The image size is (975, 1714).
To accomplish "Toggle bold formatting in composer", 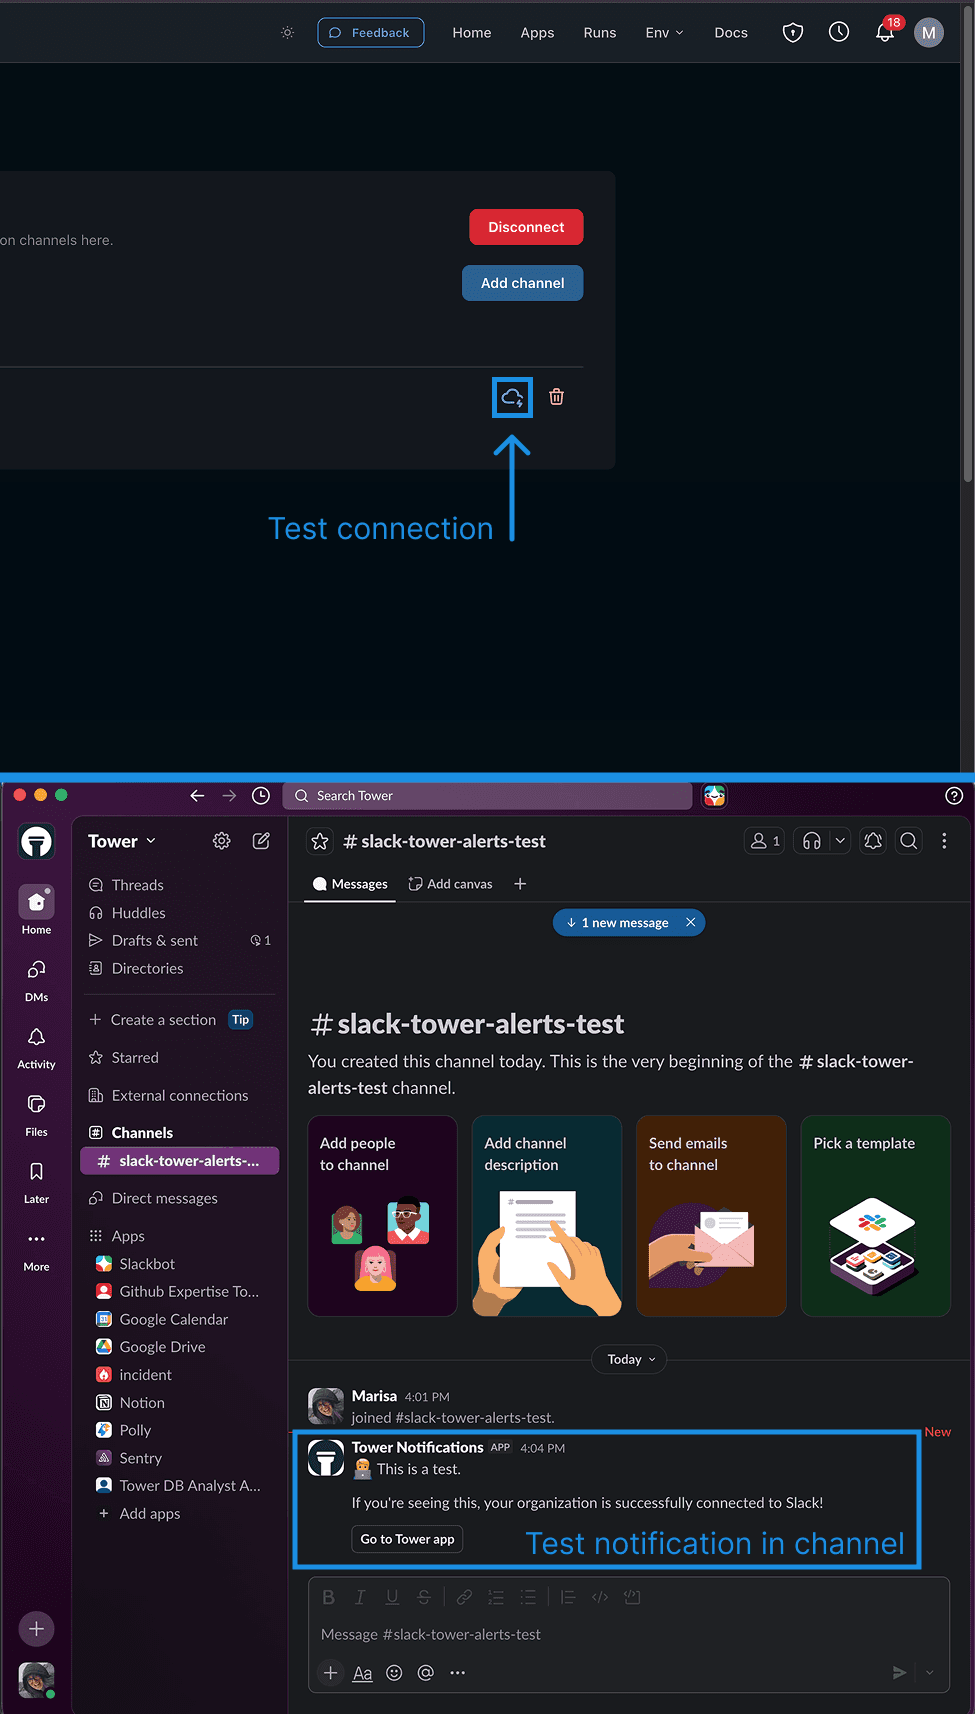I will click(328, 1597).
